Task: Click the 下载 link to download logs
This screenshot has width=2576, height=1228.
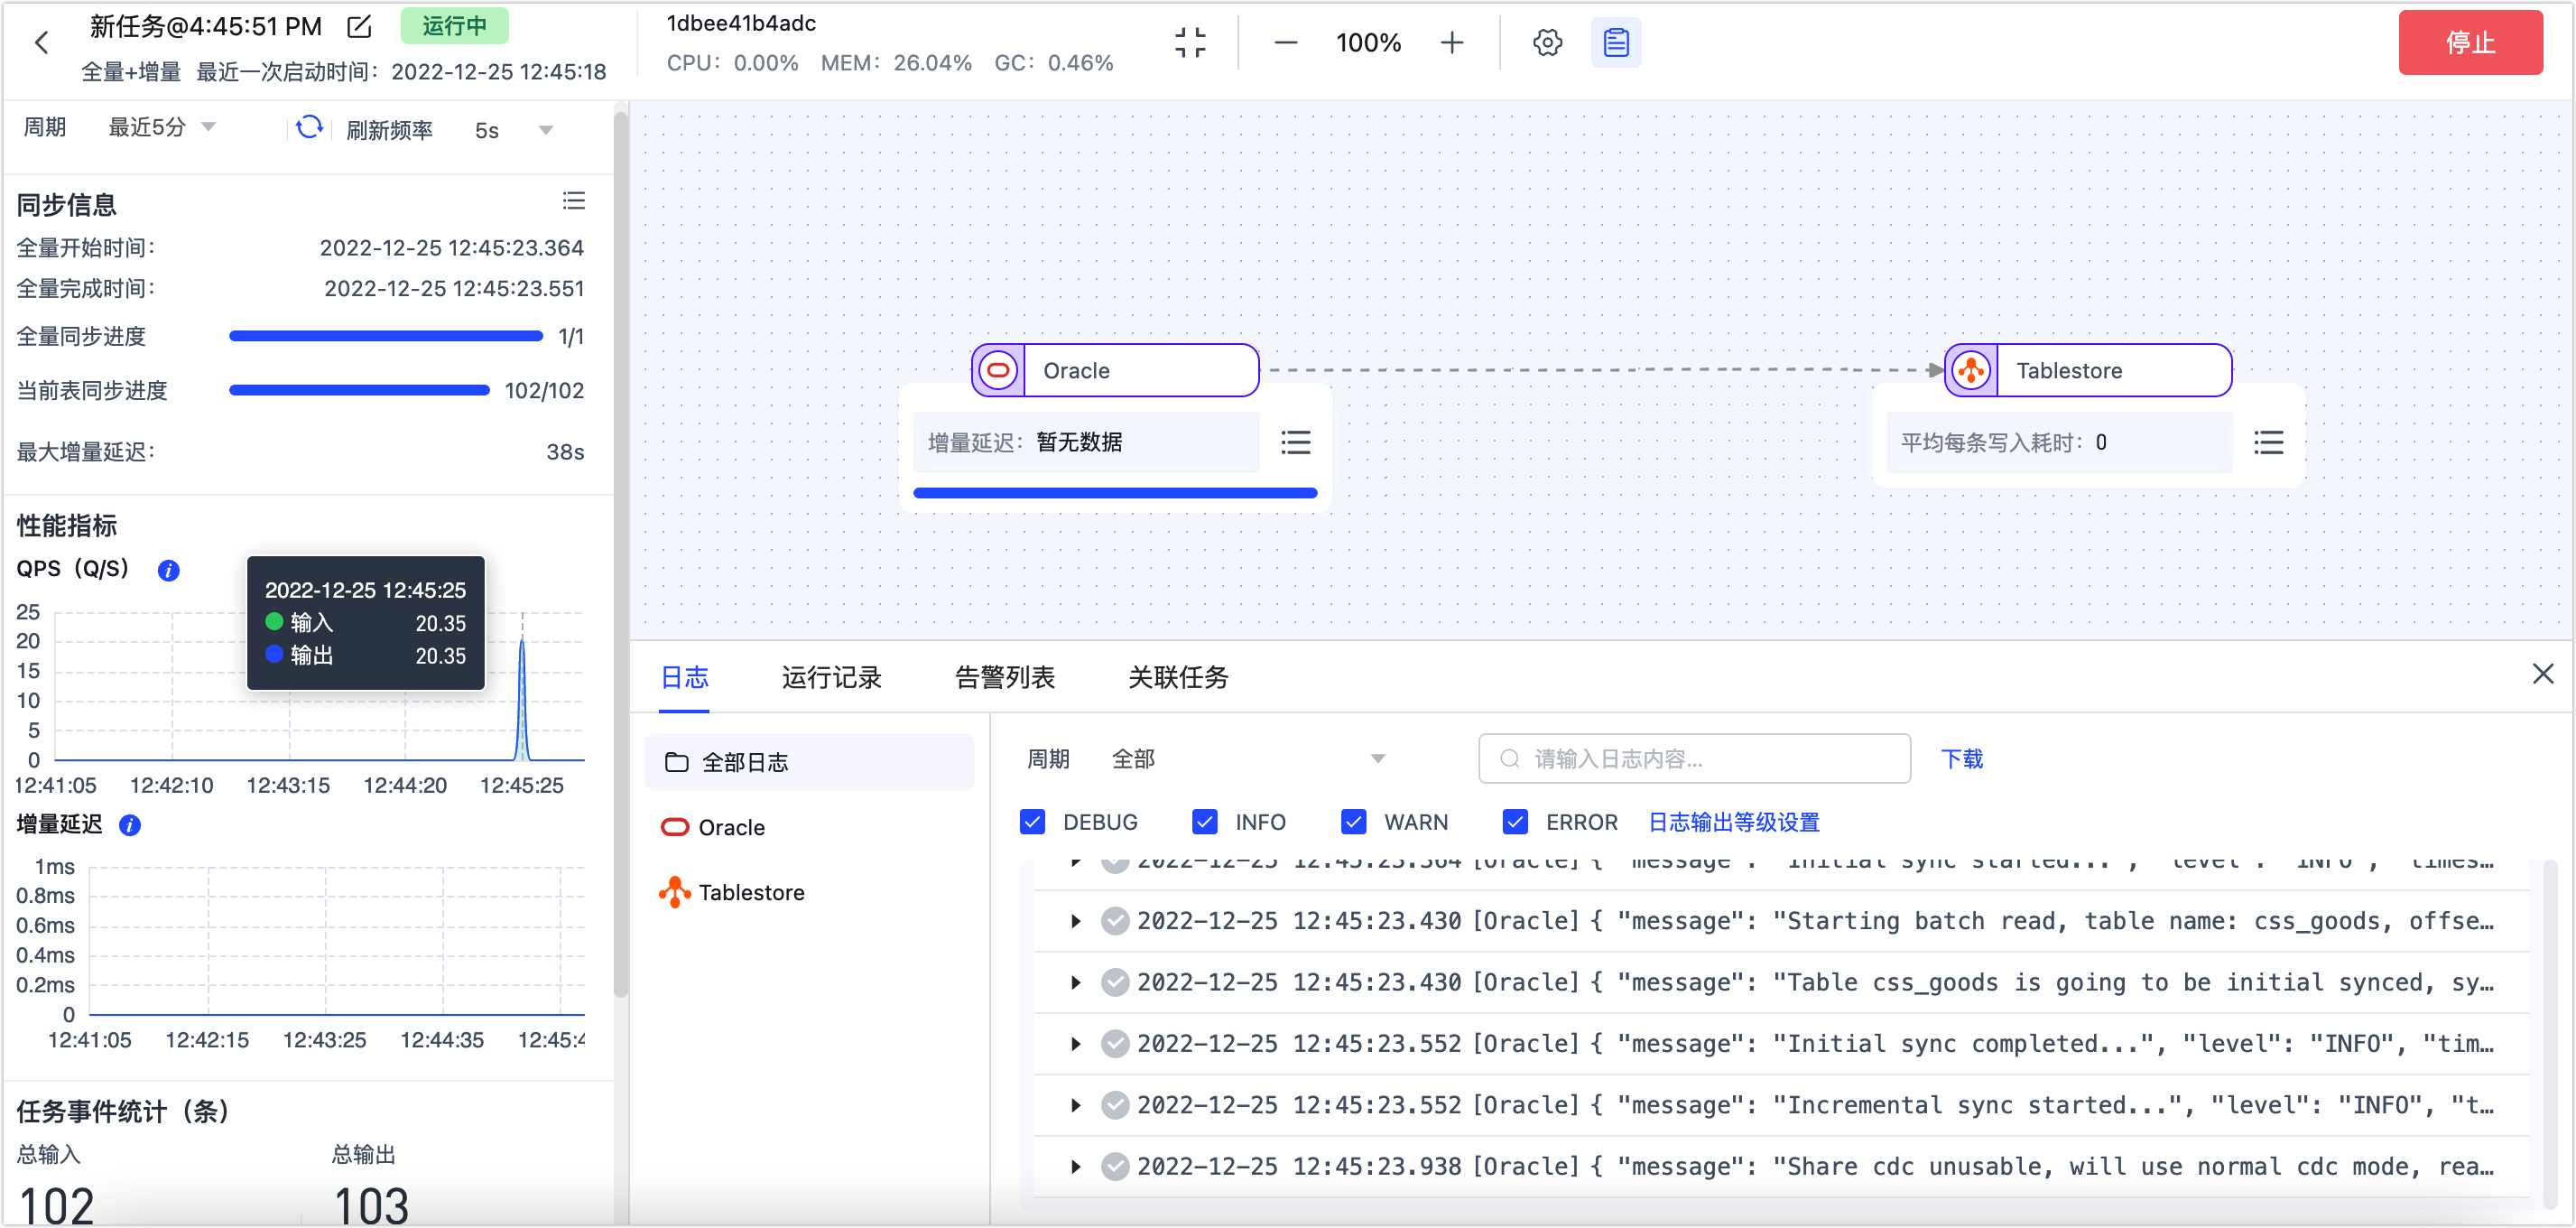Action: click(x=1962, y=759)
